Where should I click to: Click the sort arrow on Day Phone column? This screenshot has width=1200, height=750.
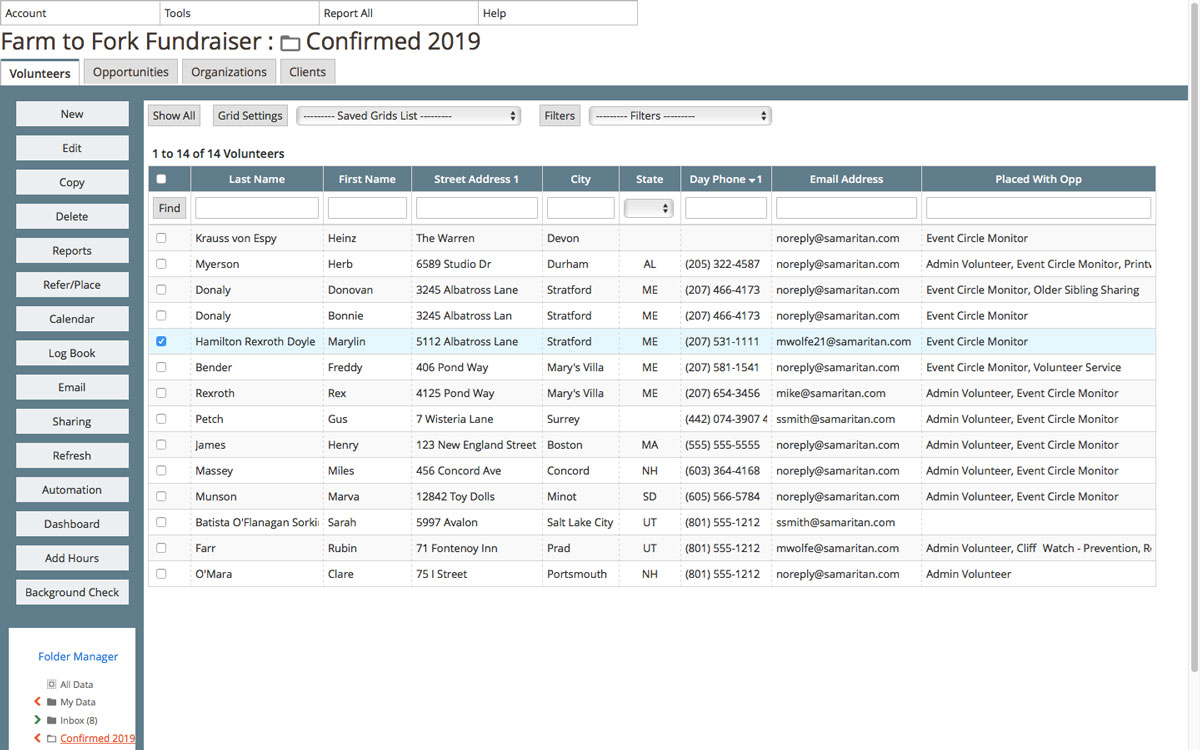pos(752,180)
